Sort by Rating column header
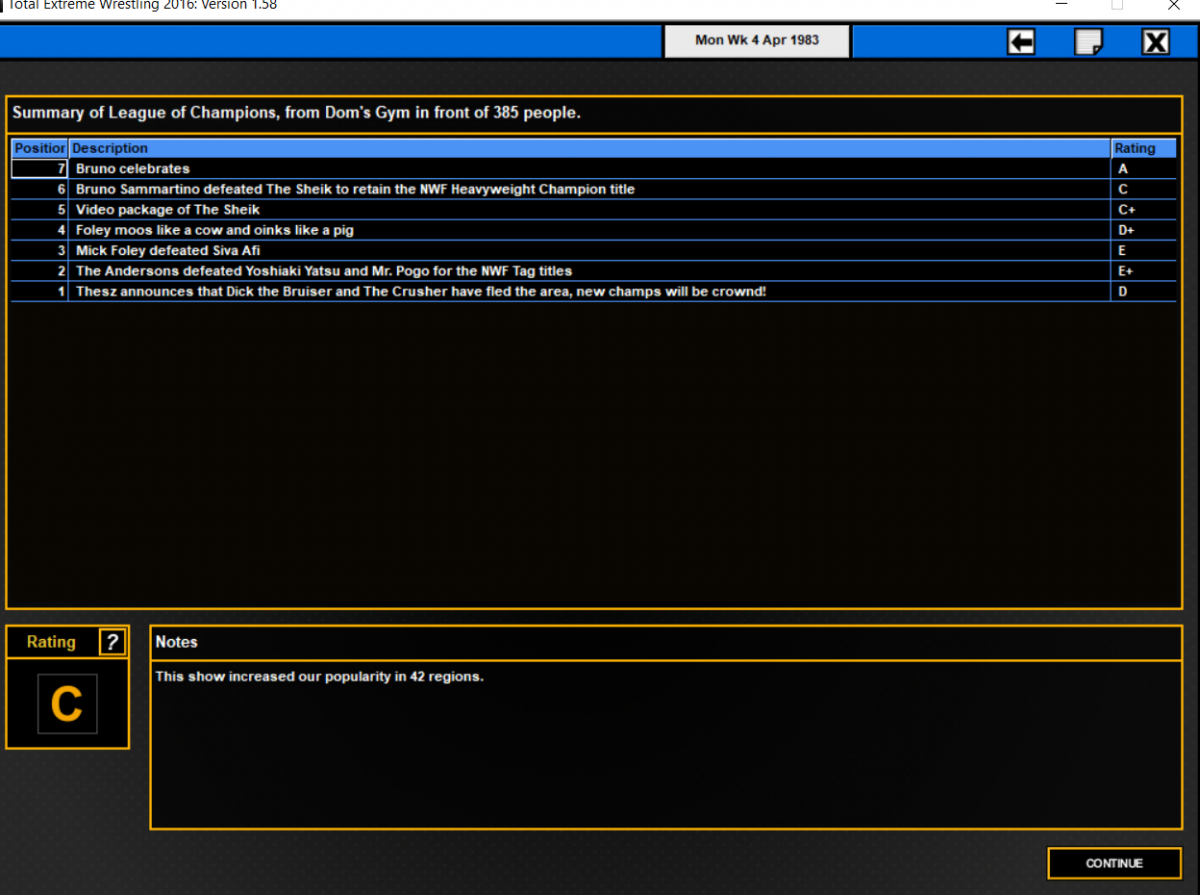This screenshot has height=895, width=1200. click(1144, 148)
